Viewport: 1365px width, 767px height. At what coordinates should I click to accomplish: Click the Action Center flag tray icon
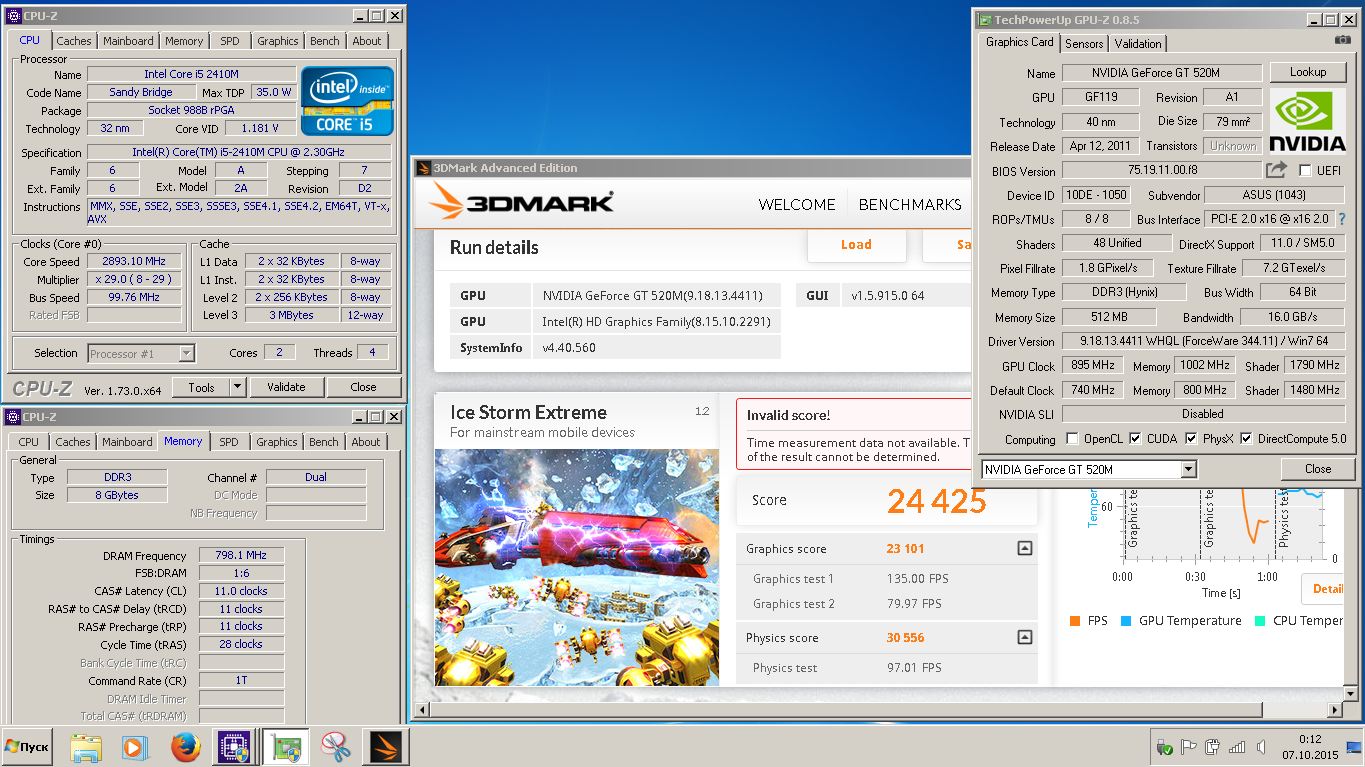pyautogui.click(x=1189, y=747)
